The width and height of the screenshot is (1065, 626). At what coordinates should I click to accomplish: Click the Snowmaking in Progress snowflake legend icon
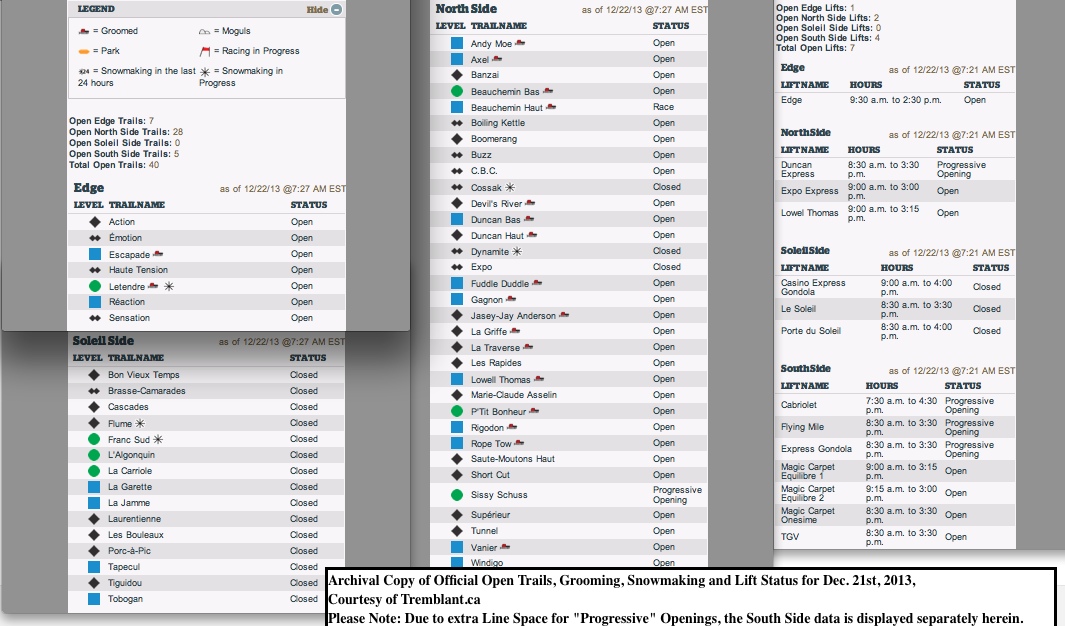(205, 71)
